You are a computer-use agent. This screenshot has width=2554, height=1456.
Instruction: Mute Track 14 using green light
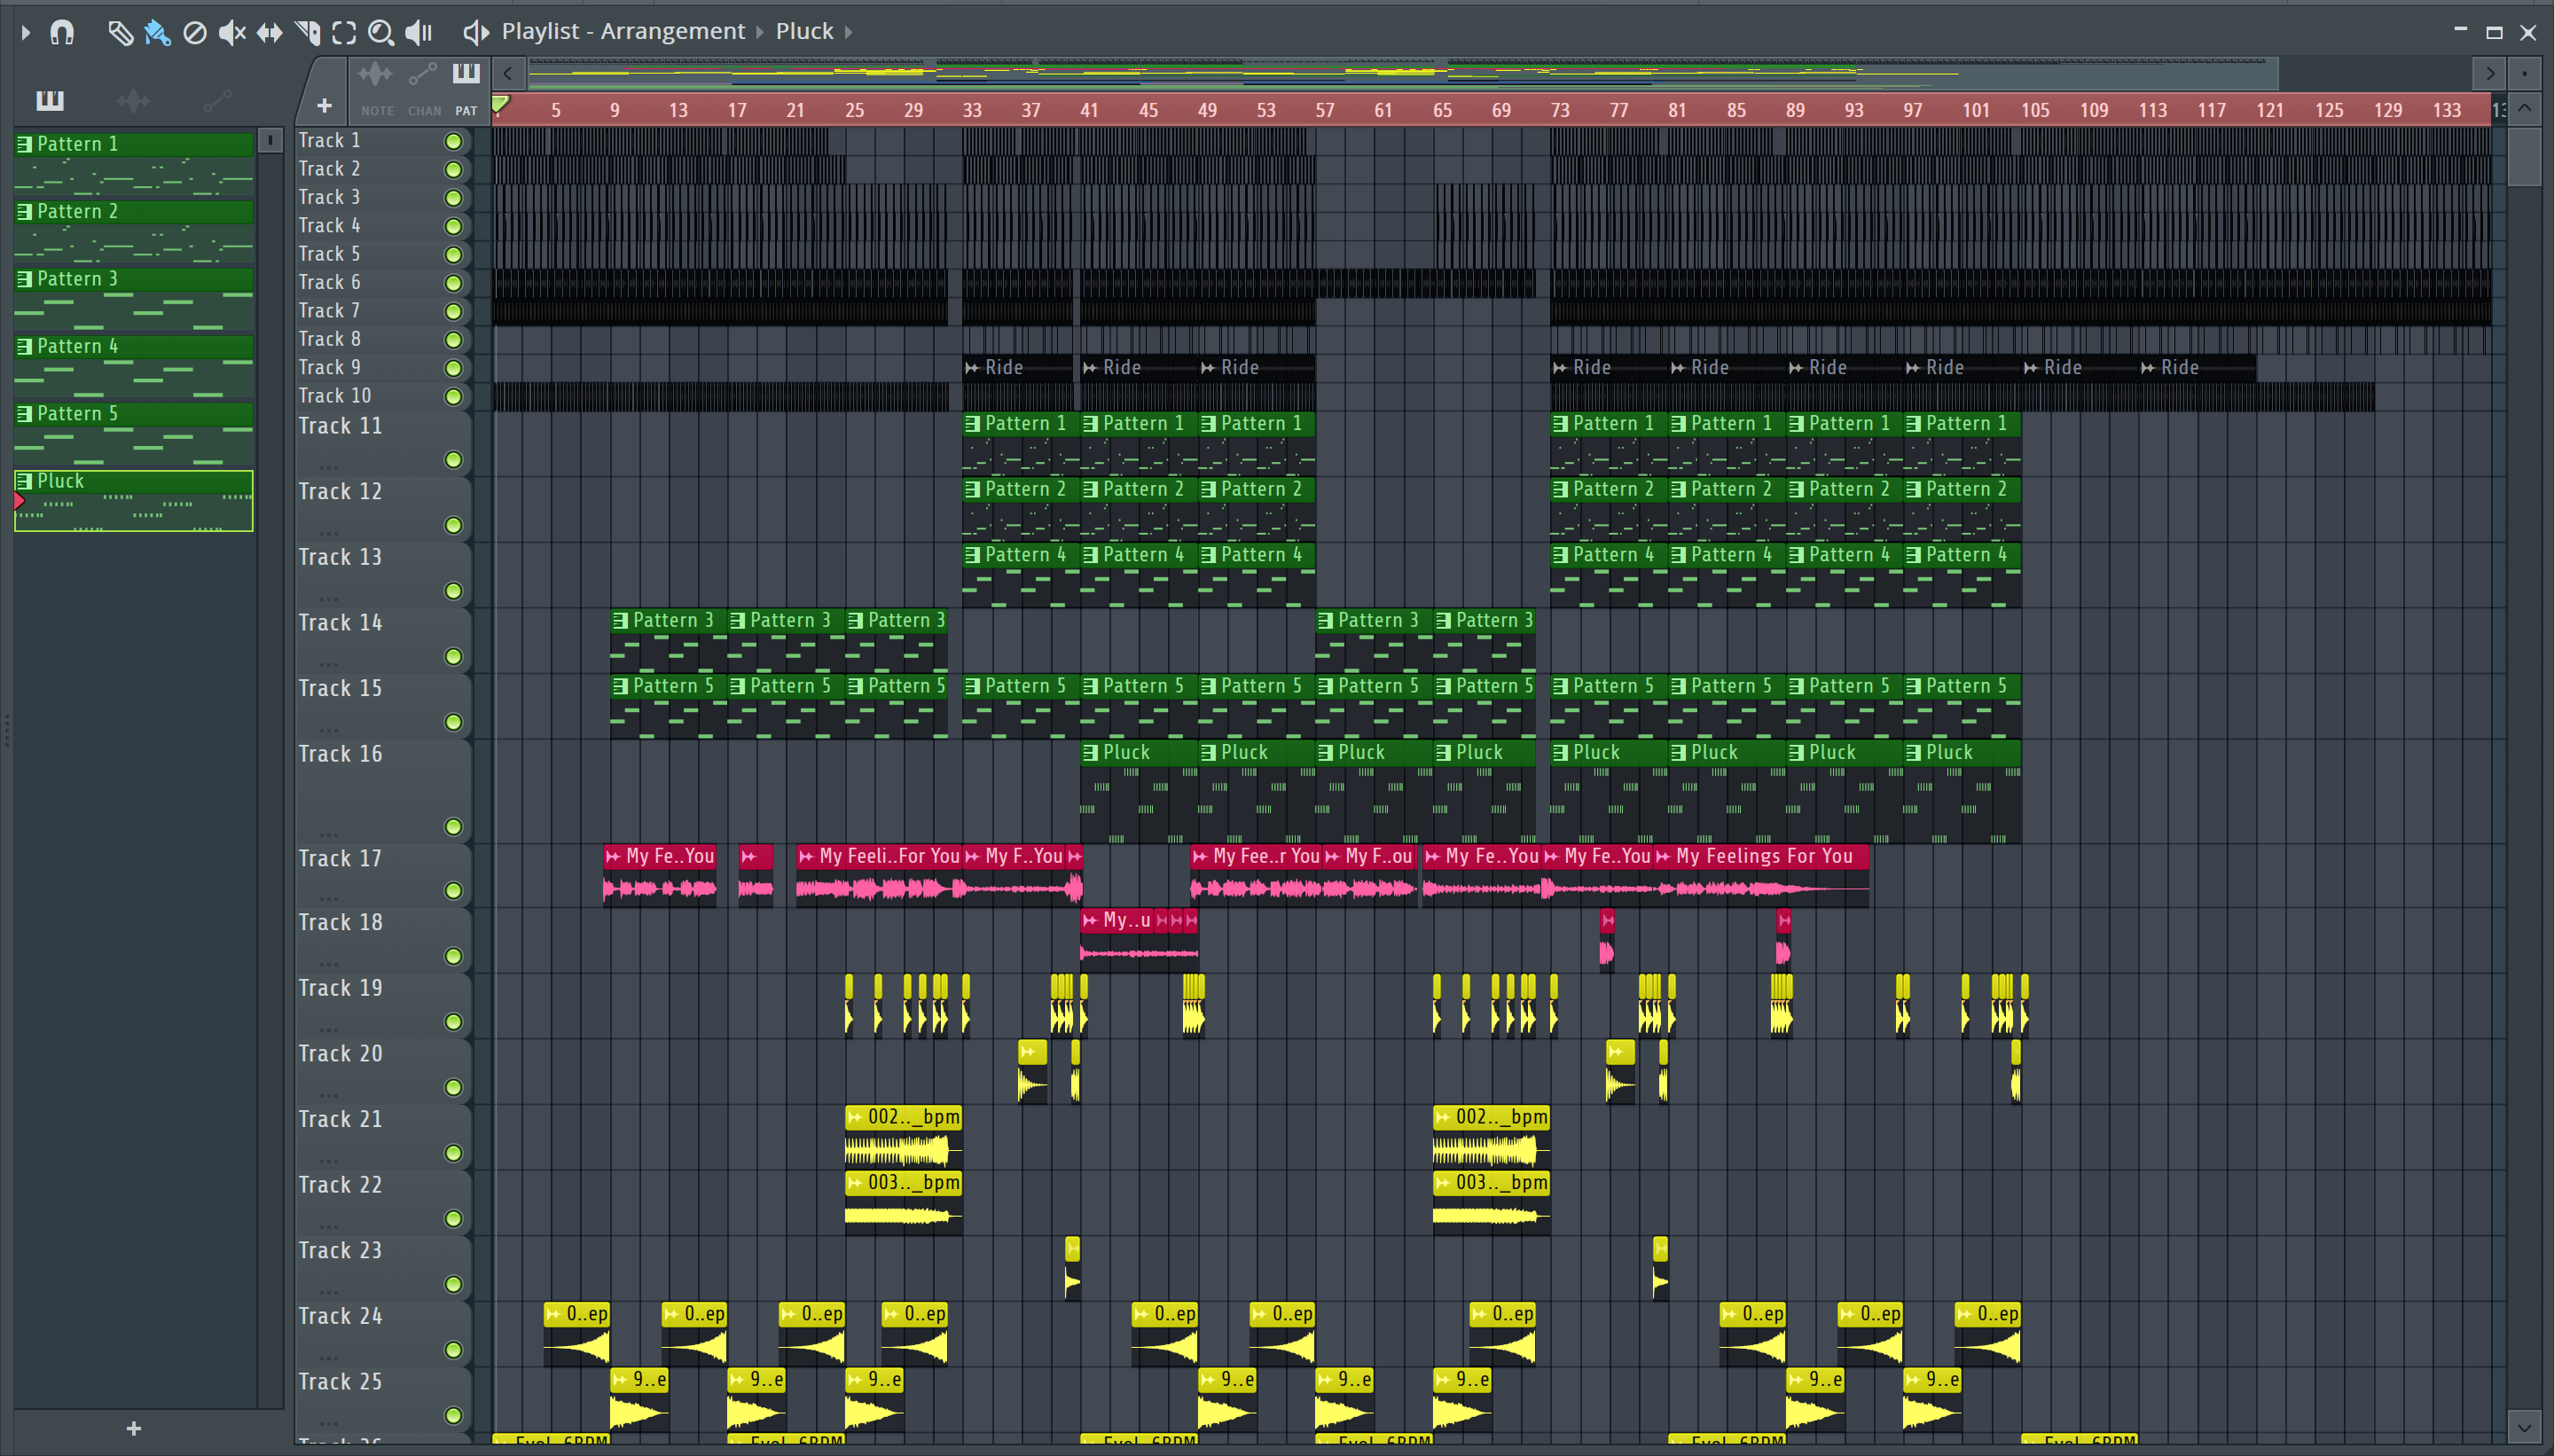point(453,657)
